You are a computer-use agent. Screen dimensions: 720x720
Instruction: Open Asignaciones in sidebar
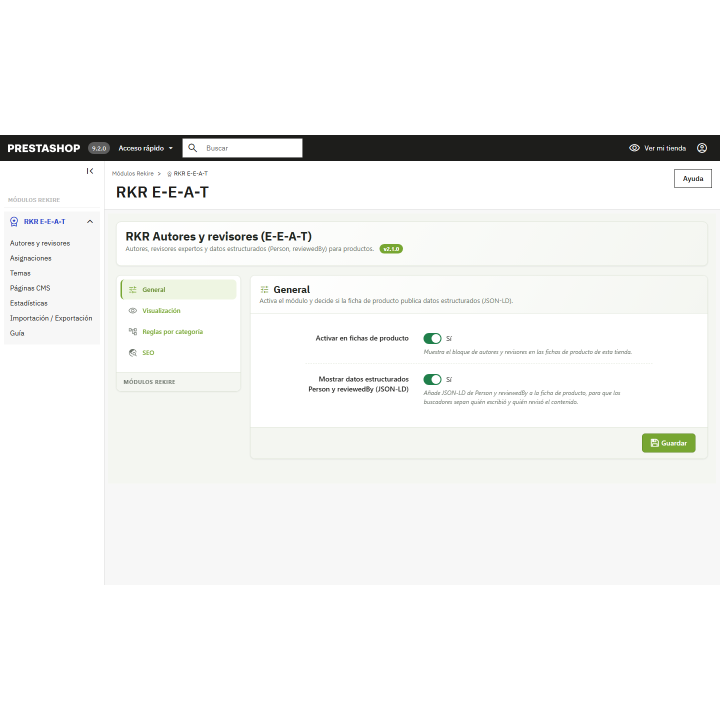(x=31, y=258)
